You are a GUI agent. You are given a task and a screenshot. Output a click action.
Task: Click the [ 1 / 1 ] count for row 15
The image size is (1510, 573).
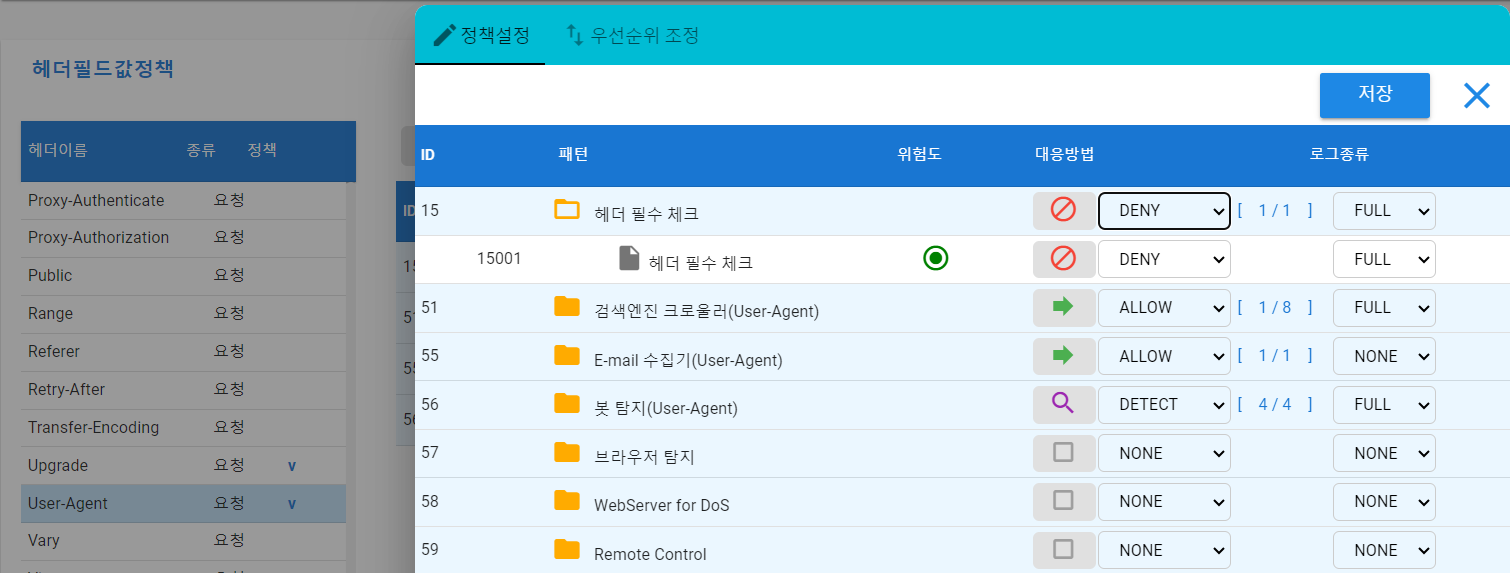coord(1275,211)
